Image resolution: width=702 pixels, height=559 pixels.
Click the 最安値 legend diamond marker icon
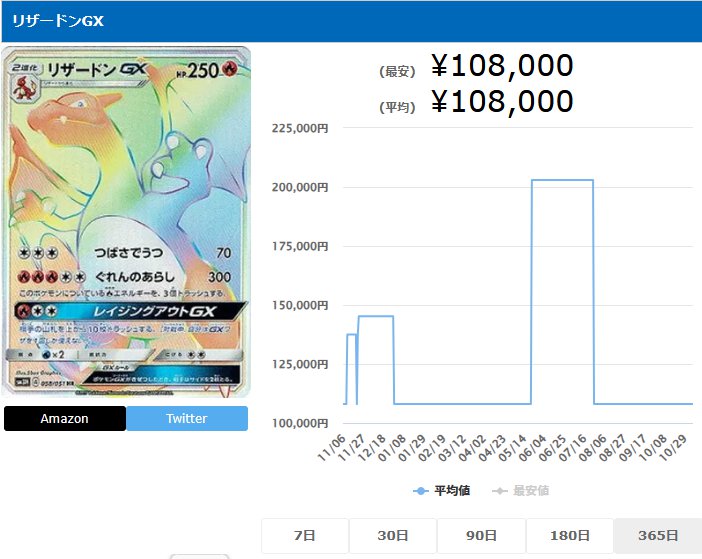500,491
